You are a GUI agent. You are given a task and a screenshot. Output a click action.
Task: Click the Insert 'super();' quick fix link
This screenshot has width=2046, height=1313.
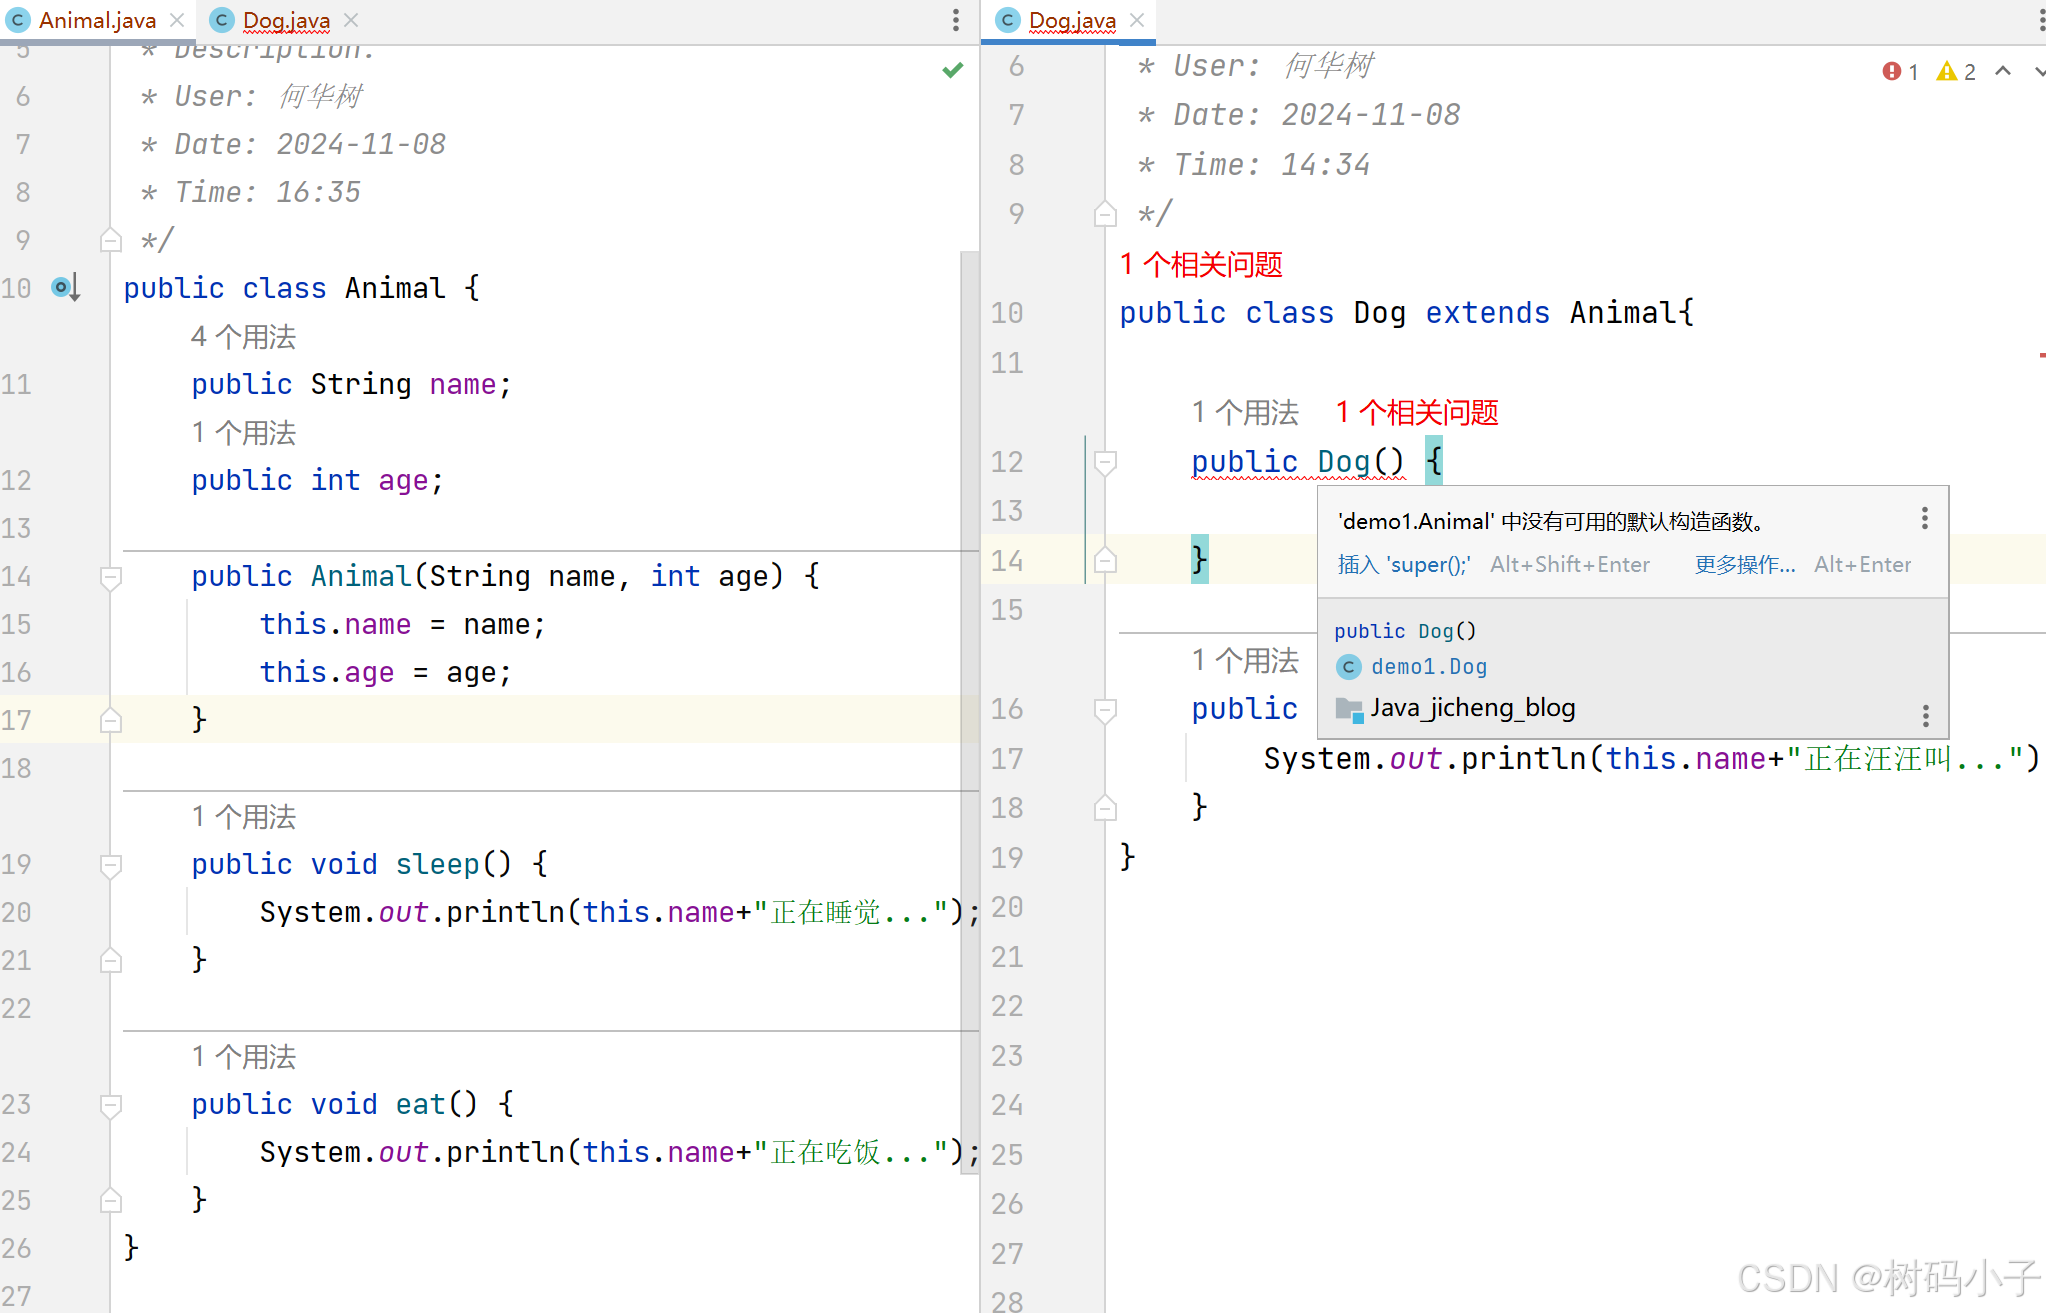1403,565
